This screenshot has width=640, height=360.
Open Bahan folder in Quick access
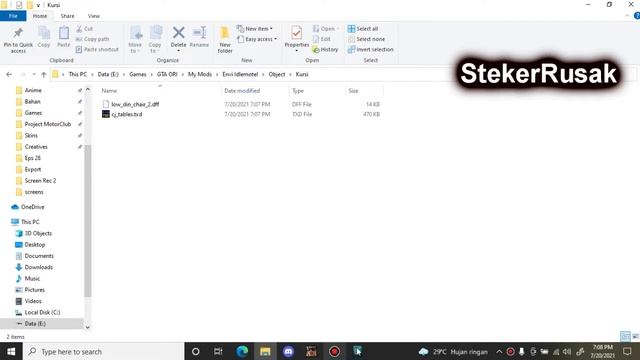(32, 102)
